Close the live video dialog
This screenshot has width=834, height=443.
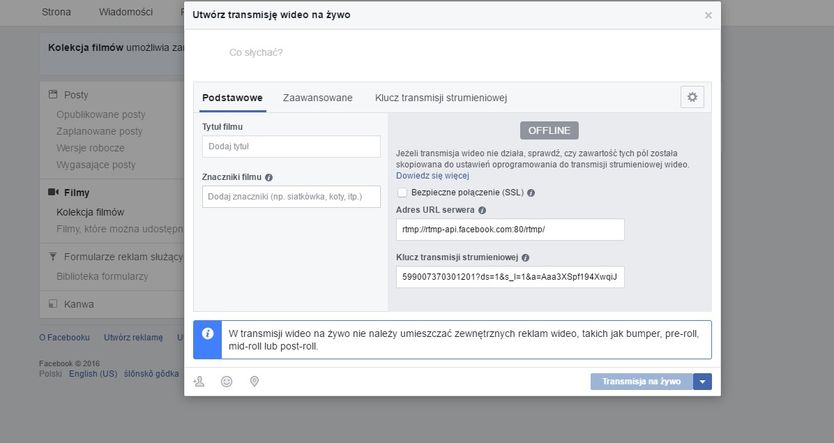(708, 15)
